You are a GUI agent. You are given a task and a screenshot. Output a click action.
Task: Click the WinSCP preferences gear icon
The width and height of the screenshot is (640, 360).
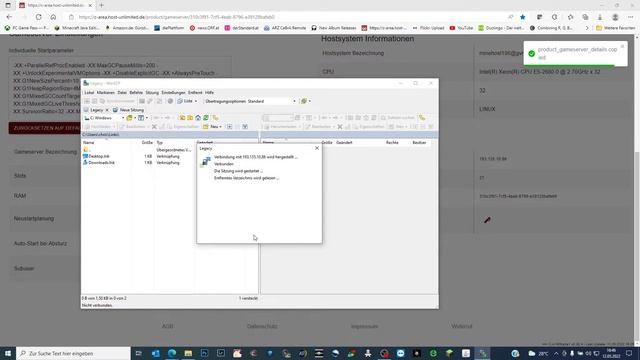170,101
